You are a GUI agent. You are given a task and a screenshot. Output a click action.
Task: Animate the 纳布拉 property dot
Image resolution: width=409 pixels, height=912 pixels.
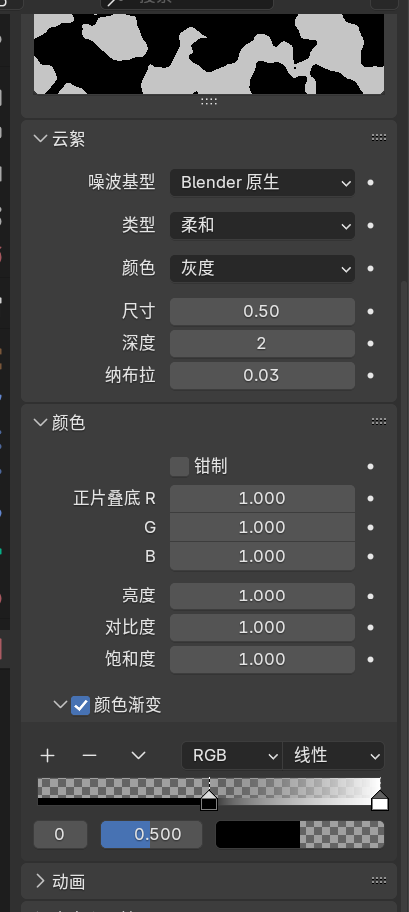(x=371, y=376)
